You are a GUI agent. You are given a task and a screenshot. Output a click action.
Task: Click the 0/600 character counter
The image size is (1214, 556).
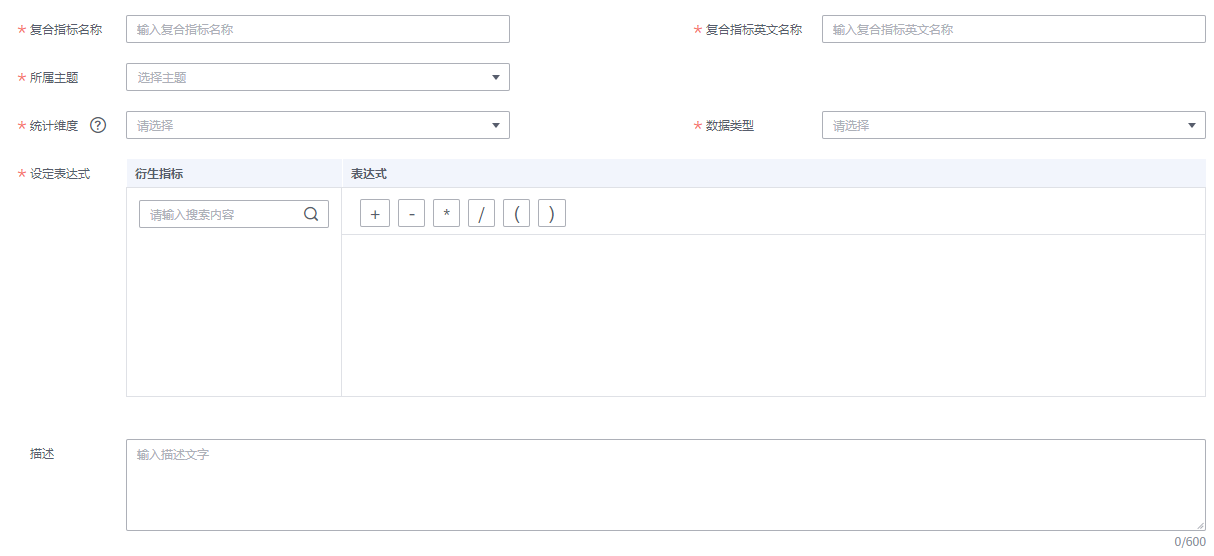coord(1189,542)
